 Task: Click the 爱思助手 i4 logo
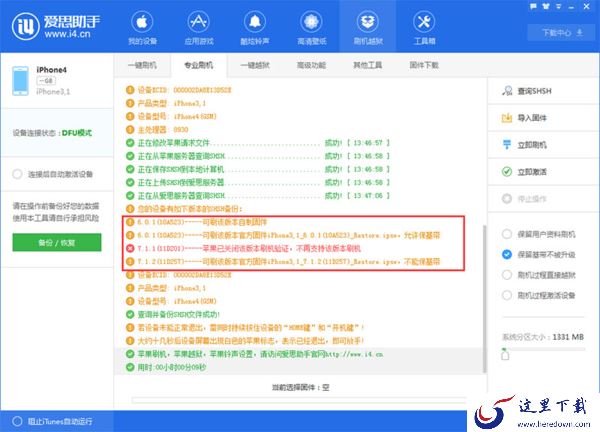tap(56, 26)
